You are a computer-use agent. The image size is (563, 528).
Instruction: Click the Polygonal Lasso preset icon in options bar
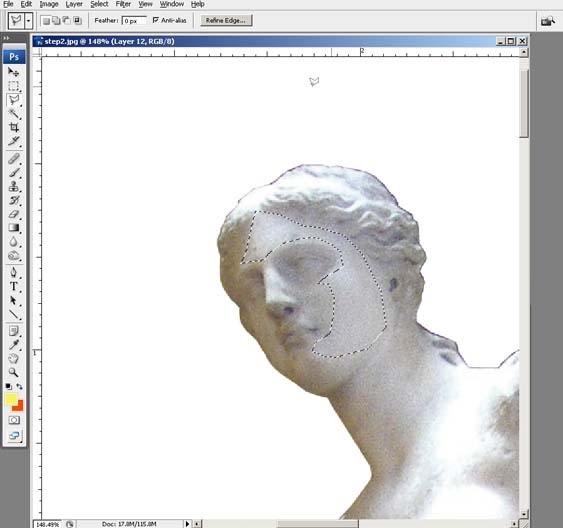click(x=16, y=20)
